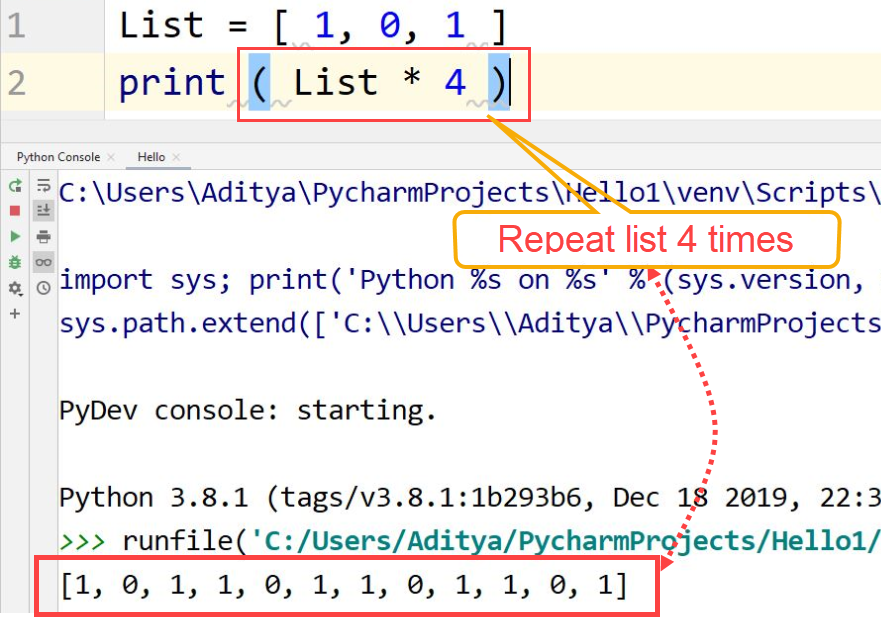Image resolution: width=881 pixels, height=638 pixels.
Task: Click 'List' inside the print call
Action: [x=335, y=83]
